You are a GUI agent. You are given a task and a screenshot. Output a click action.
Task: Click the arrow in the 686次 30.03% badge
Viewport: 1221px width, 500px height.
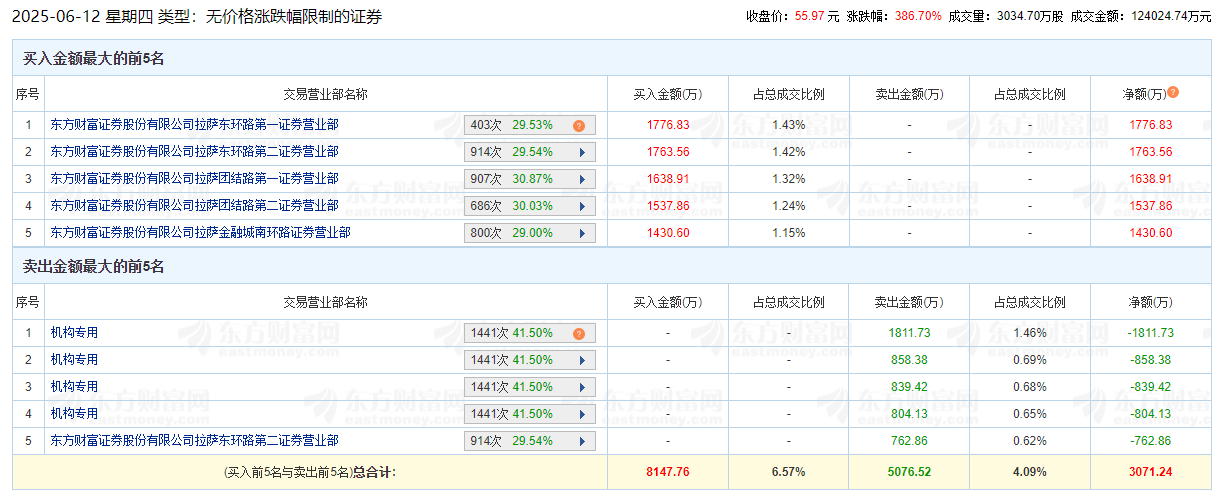pyautogui.click(x=580, y=206)
